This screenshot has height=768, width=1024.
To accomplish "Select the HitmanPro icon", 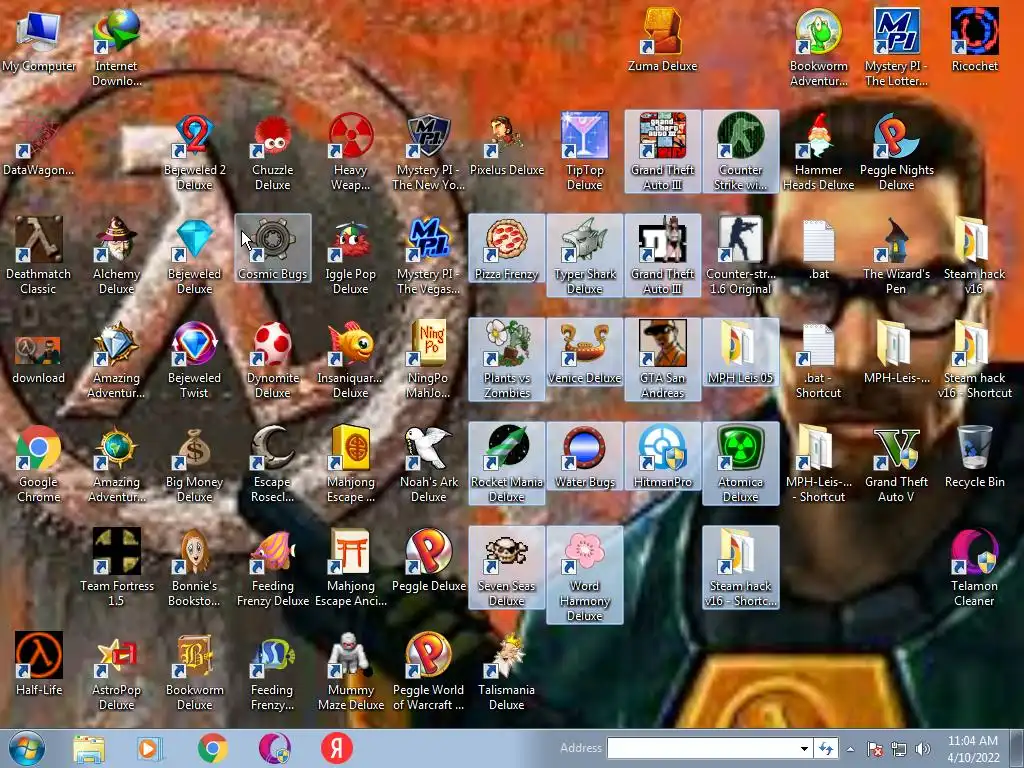I will click(662, 456).
